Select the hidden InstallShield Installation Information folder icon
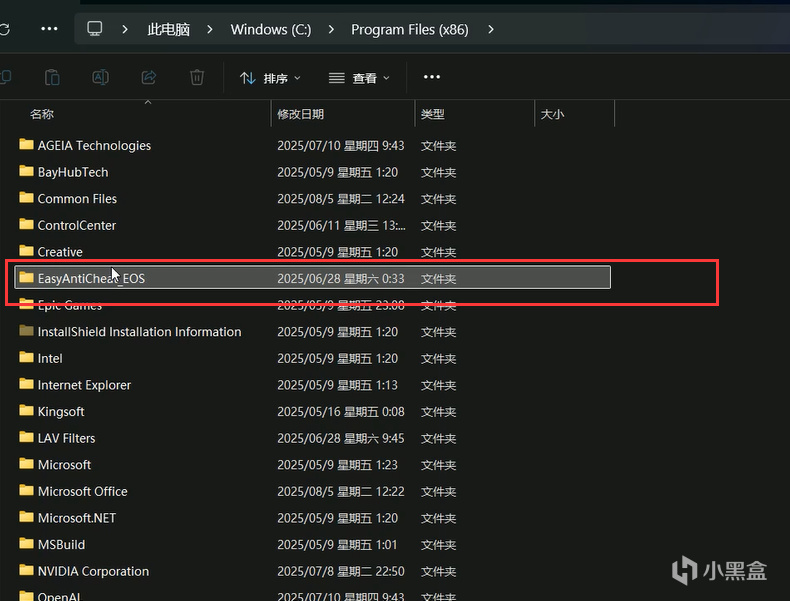 26,331
